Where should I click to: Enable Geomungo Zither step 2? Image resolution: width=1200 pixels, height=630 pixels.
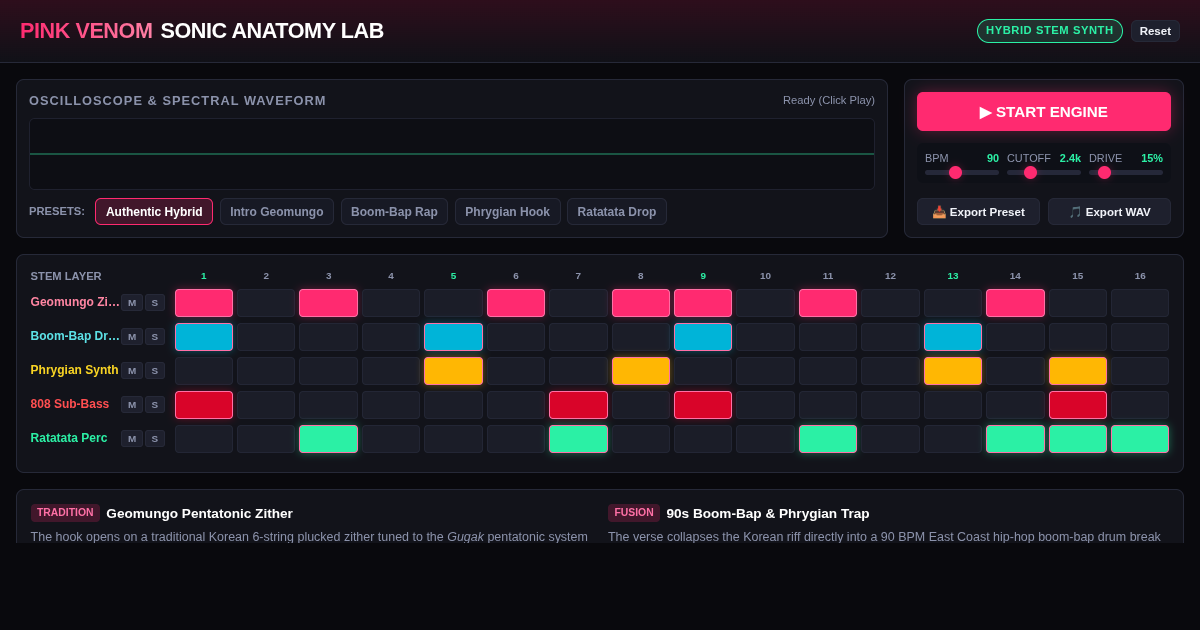tap(266, 303)
